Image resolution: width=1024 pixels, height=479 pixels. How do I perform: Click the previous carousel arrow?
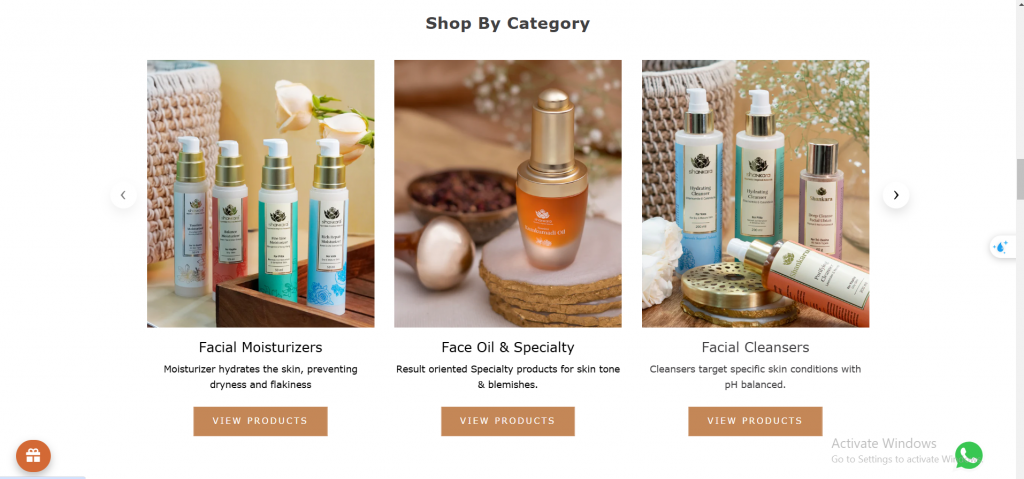coord(123,195)
